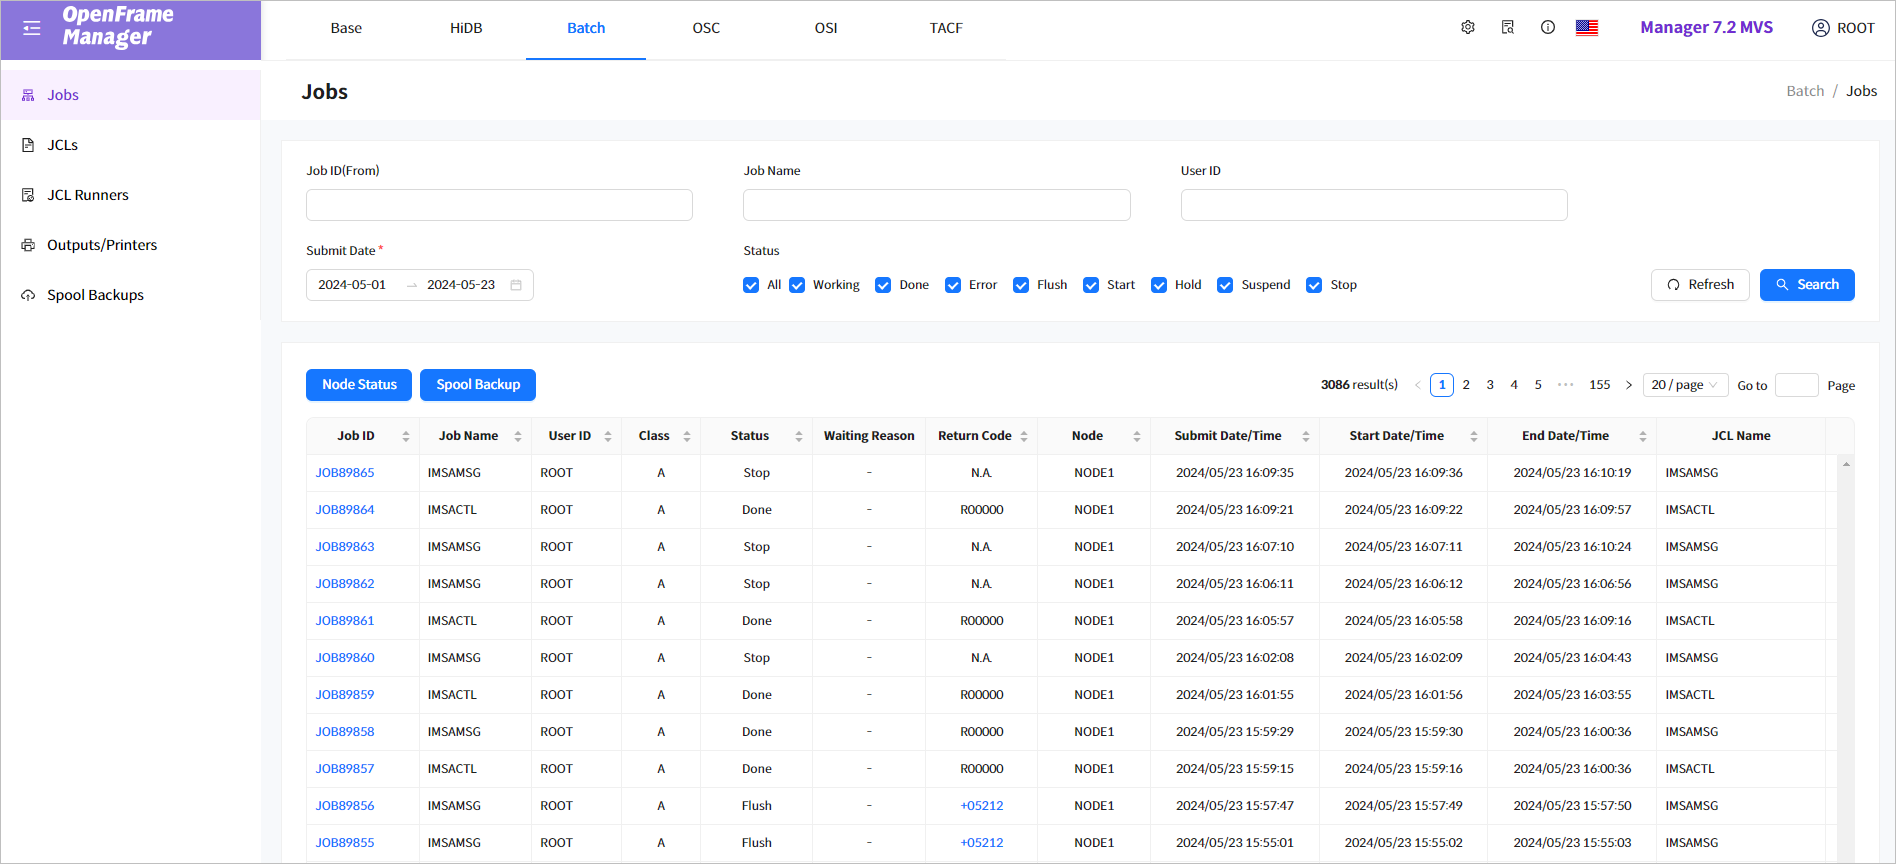Disable the Suspend status checkbox
The width and height of the screenshot is (1896, 864).
point(1225,285)
